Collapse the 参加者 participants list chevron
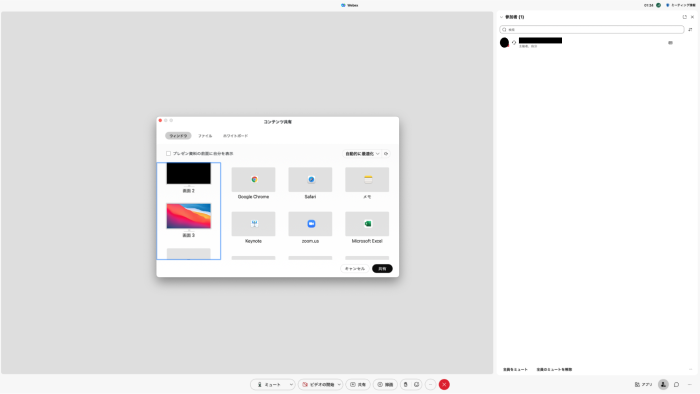700x394 pixels. pyautogui.click(x=501, y=17)
